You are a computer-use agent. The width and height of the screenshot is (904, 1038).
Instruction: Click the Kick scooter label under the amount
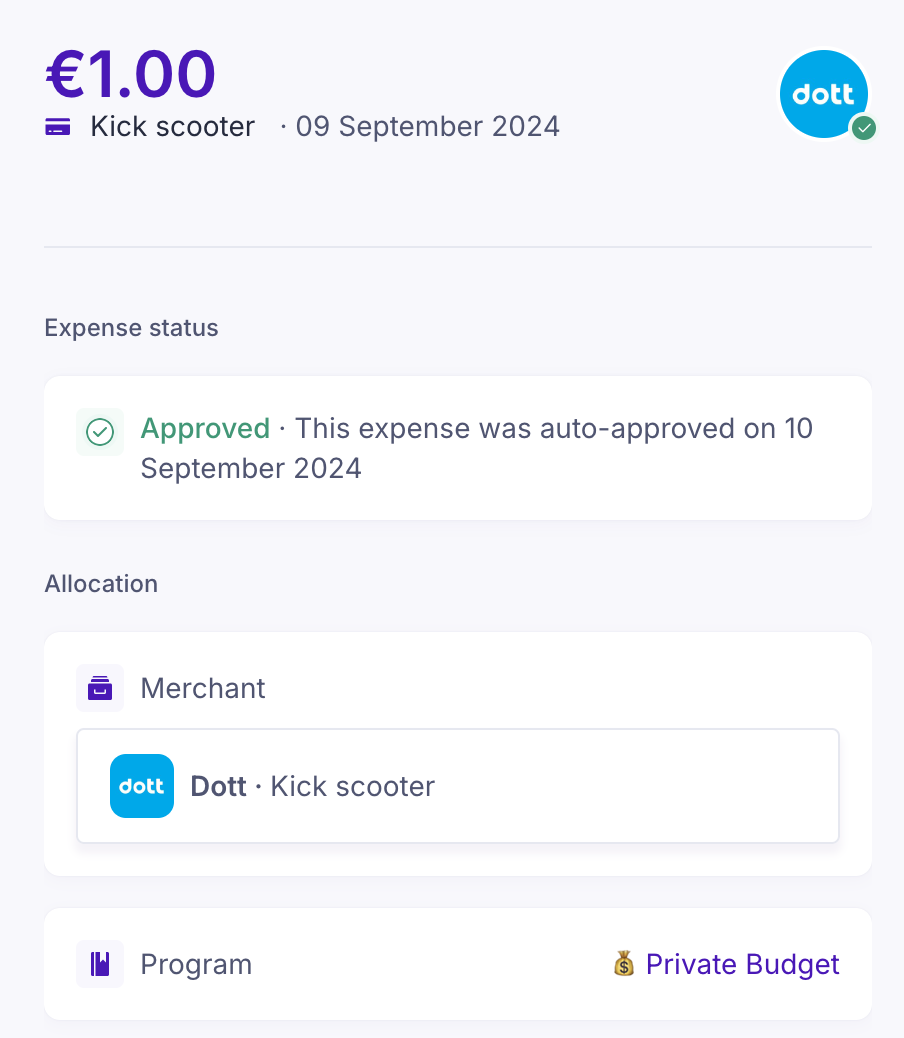point(172,127)
